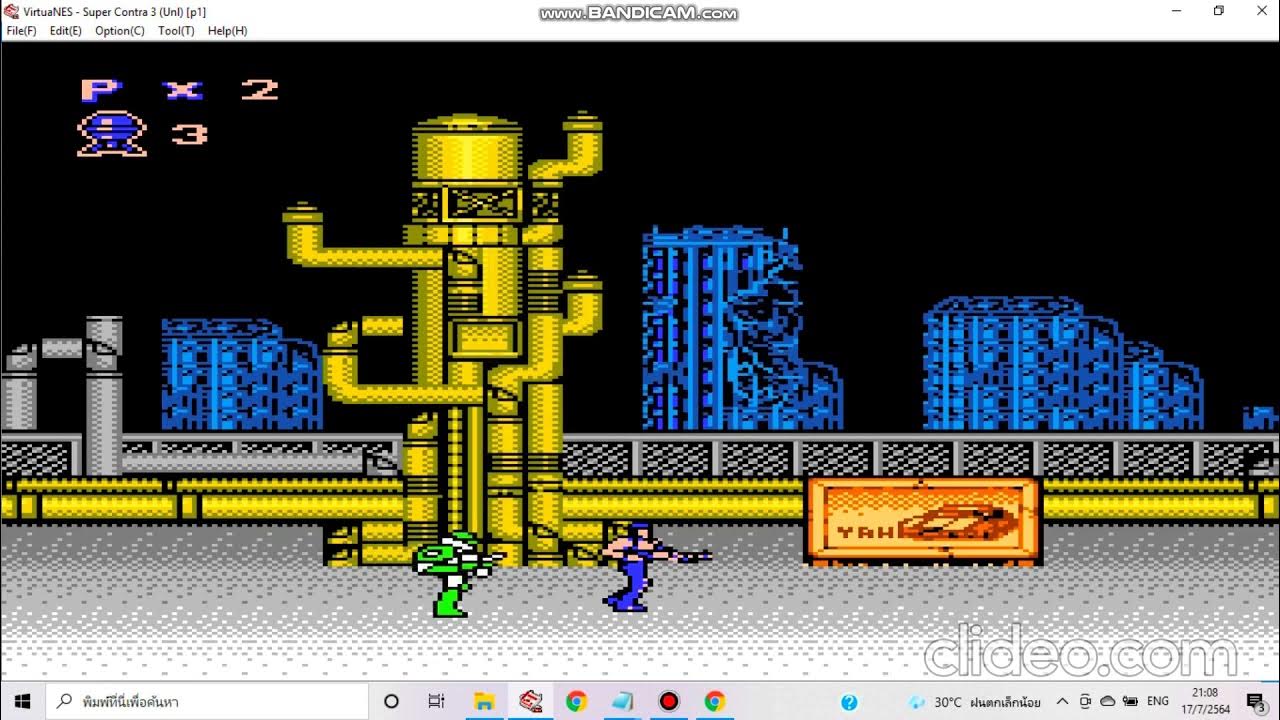Focus the taskbar search box
Viewport: 1280px width, 720px height.
coord(207,701)
